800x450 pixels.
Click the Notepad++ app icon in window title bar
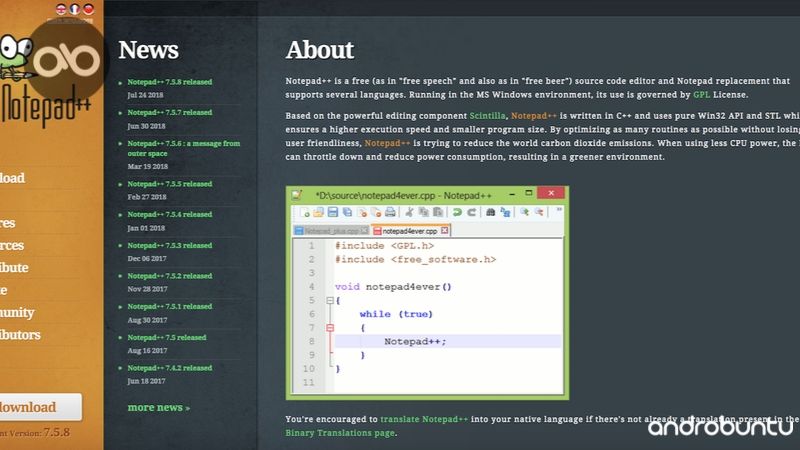pyautogui.click(x=297, y=195)
